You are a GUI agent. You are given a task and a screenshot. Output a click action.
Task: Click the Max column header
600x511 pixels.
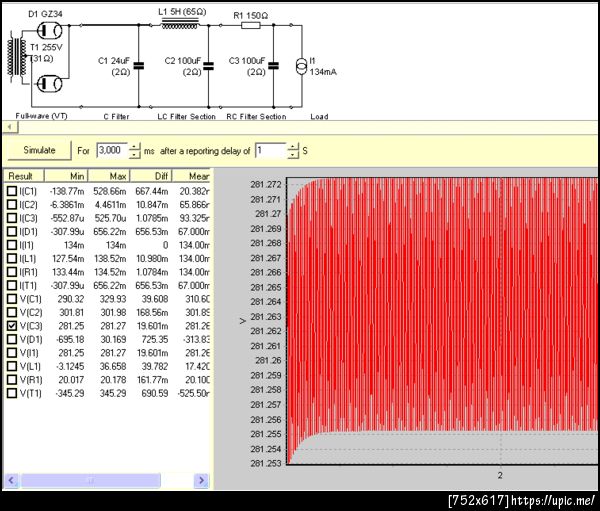click(109, 176)
